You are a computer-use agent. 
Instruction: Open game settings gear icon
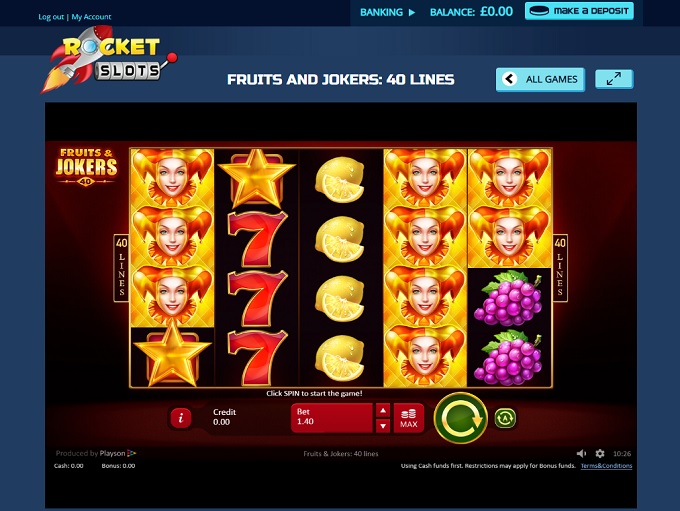pyautogui.click(x=600, y=453)
